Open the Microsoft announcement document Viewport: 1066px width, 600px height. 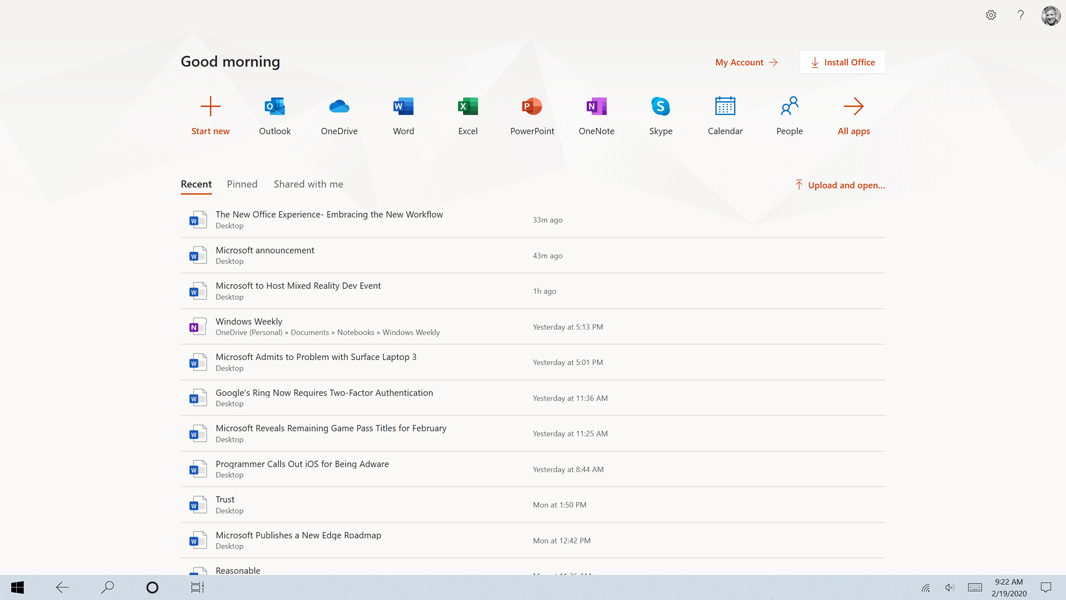click(x=265, y=250)
